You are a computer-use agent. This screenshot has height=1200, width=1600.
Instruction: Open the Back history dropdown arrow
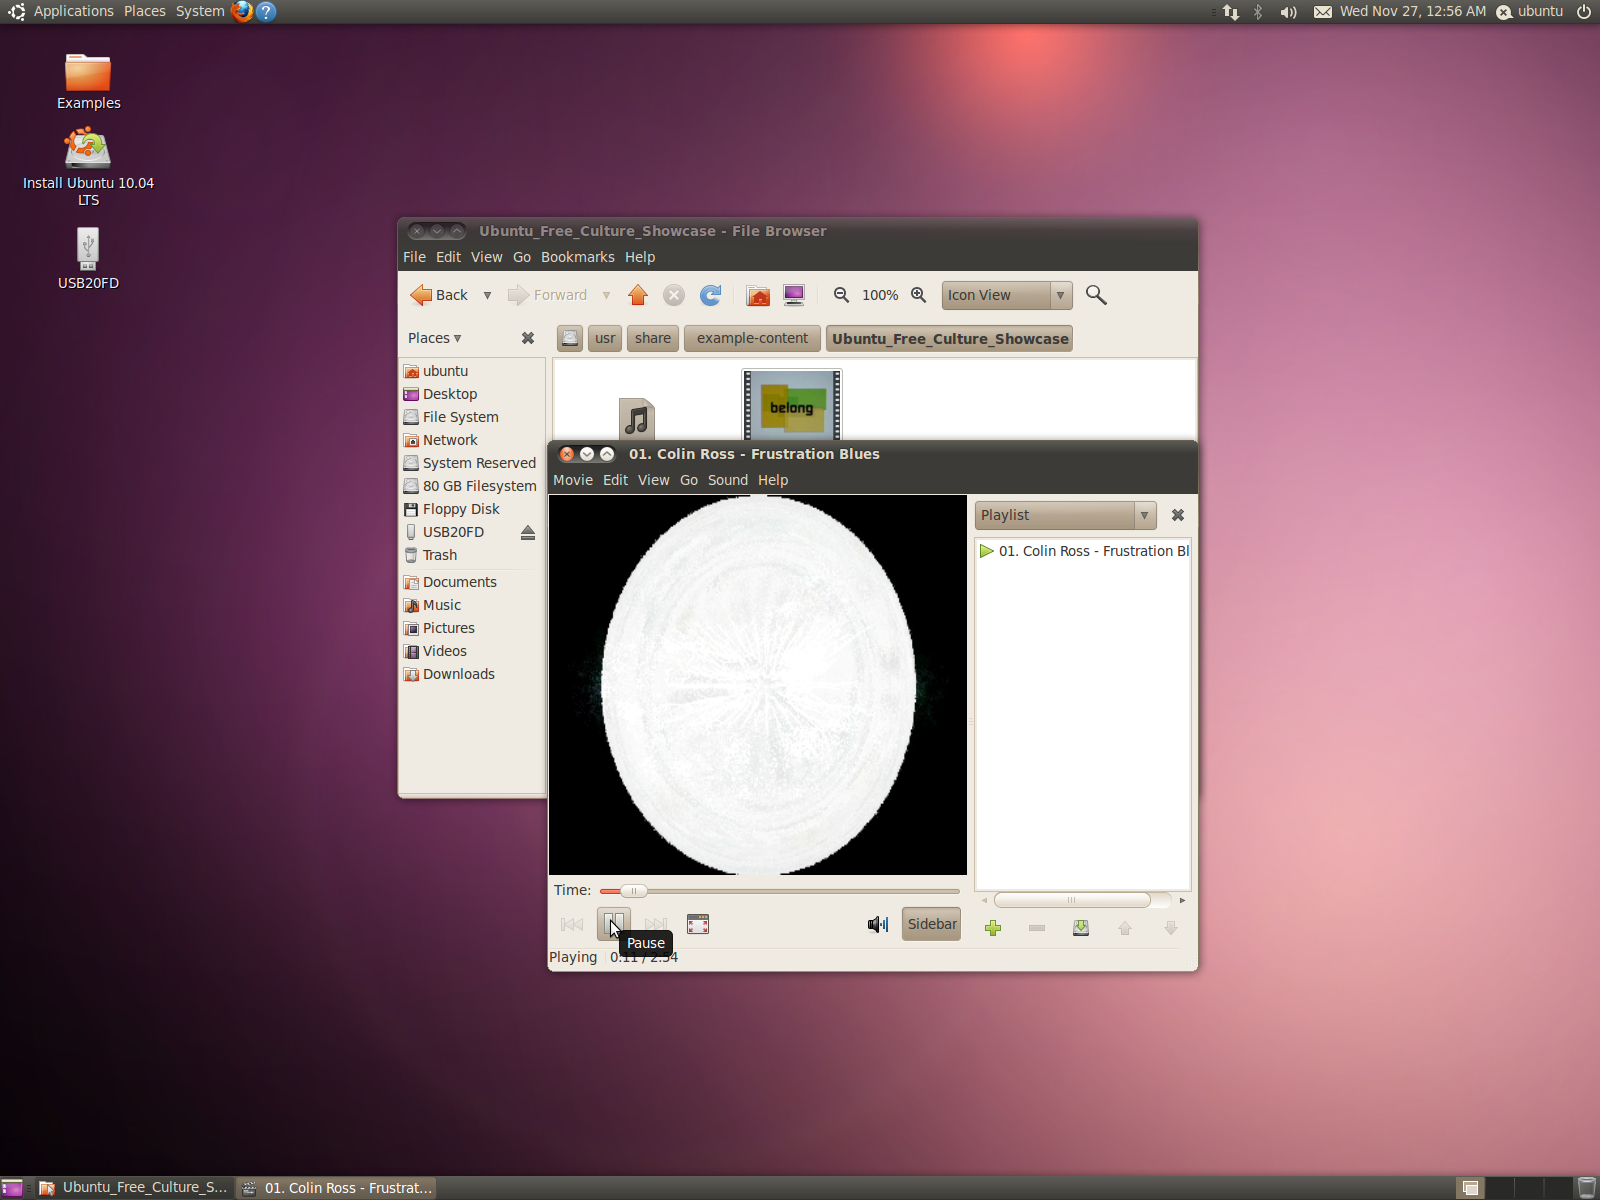point(487,295)
